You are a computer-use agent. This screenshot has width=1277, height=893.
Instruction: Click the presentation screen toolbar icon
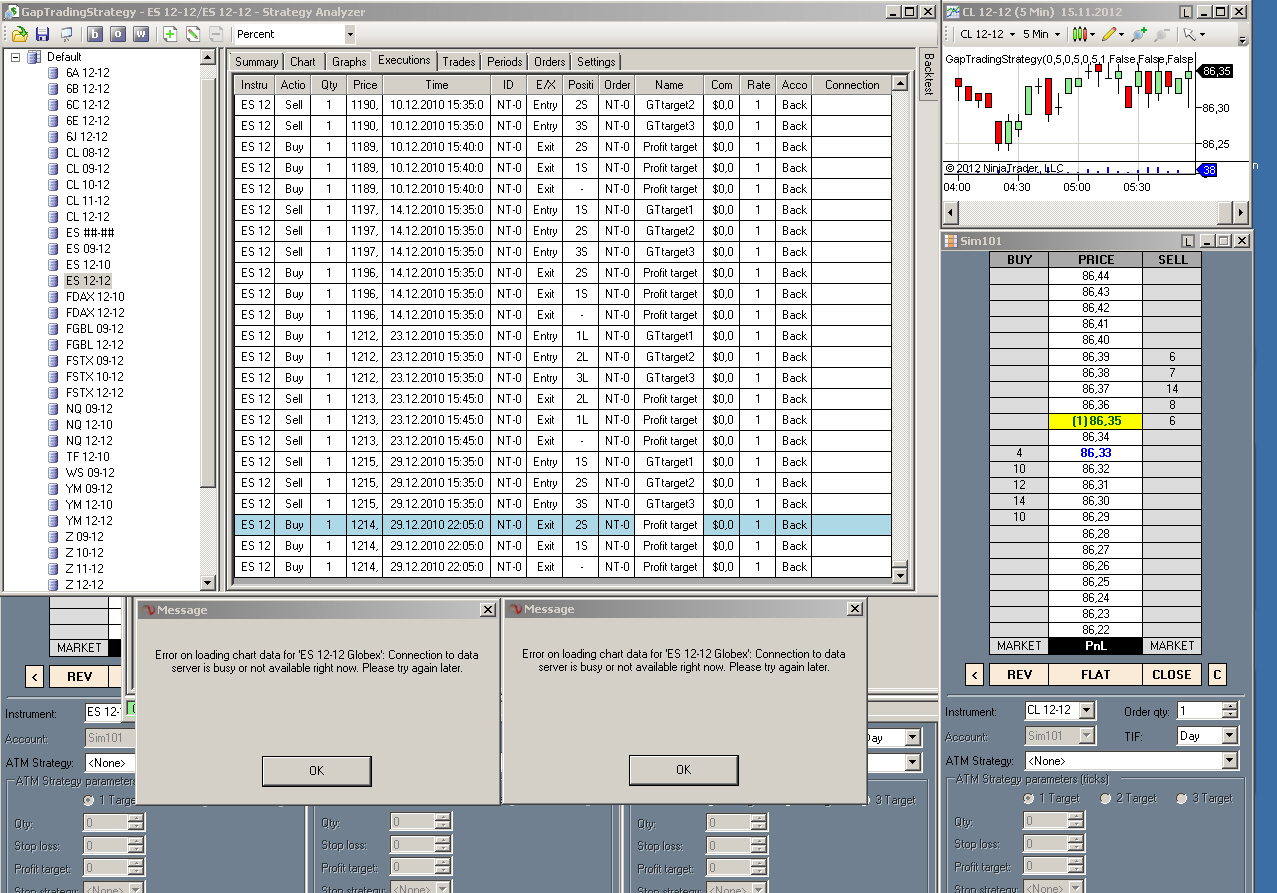[x=66, y=34]
